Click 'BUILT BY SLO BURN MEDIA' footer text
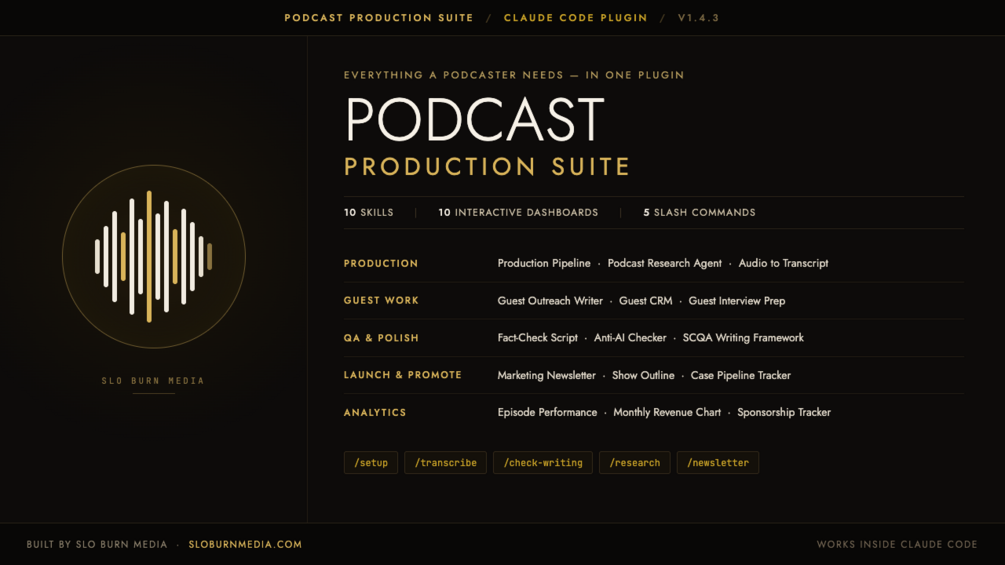This screenshot has width=1005, height=565. (x=97, y=545)
